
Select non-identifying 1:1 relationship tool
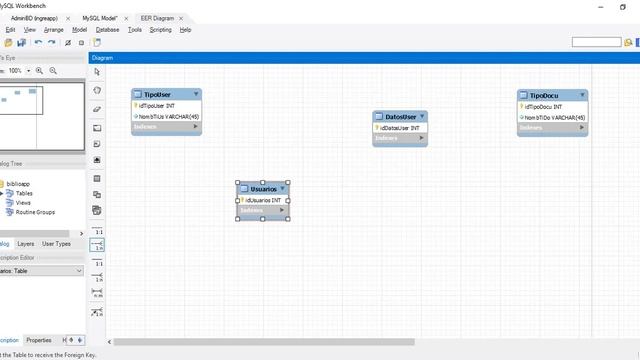(97, 230)
